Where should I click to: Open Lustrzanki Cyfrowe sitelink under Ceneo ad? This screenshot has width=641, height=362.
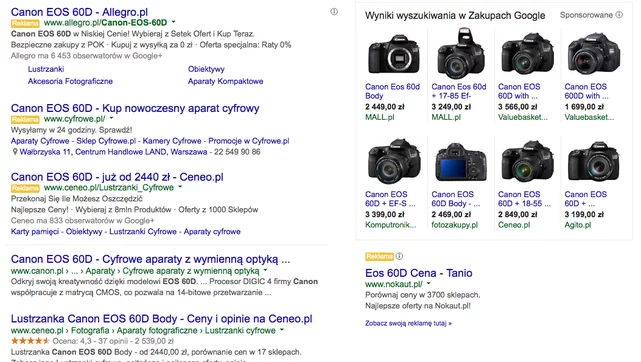(x=143, y=232)
